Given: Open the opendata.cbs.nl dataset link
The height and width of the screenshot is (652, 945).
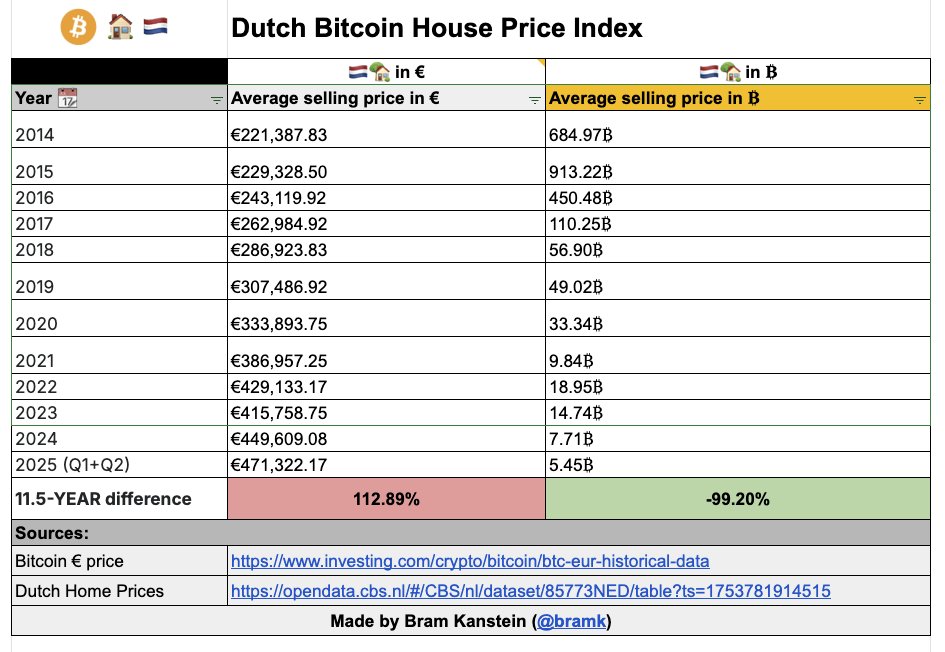Looking at the screenshot, I should (x=530, y=591).
